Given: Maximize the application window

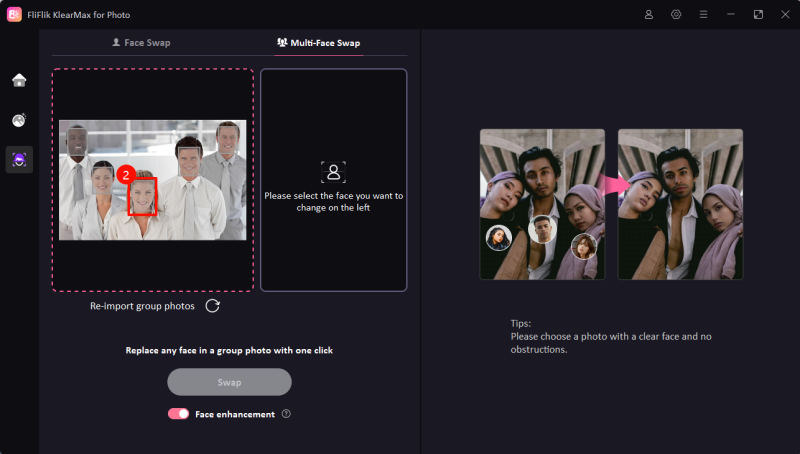Looking at the screenshot, I should tap(757, 15).
